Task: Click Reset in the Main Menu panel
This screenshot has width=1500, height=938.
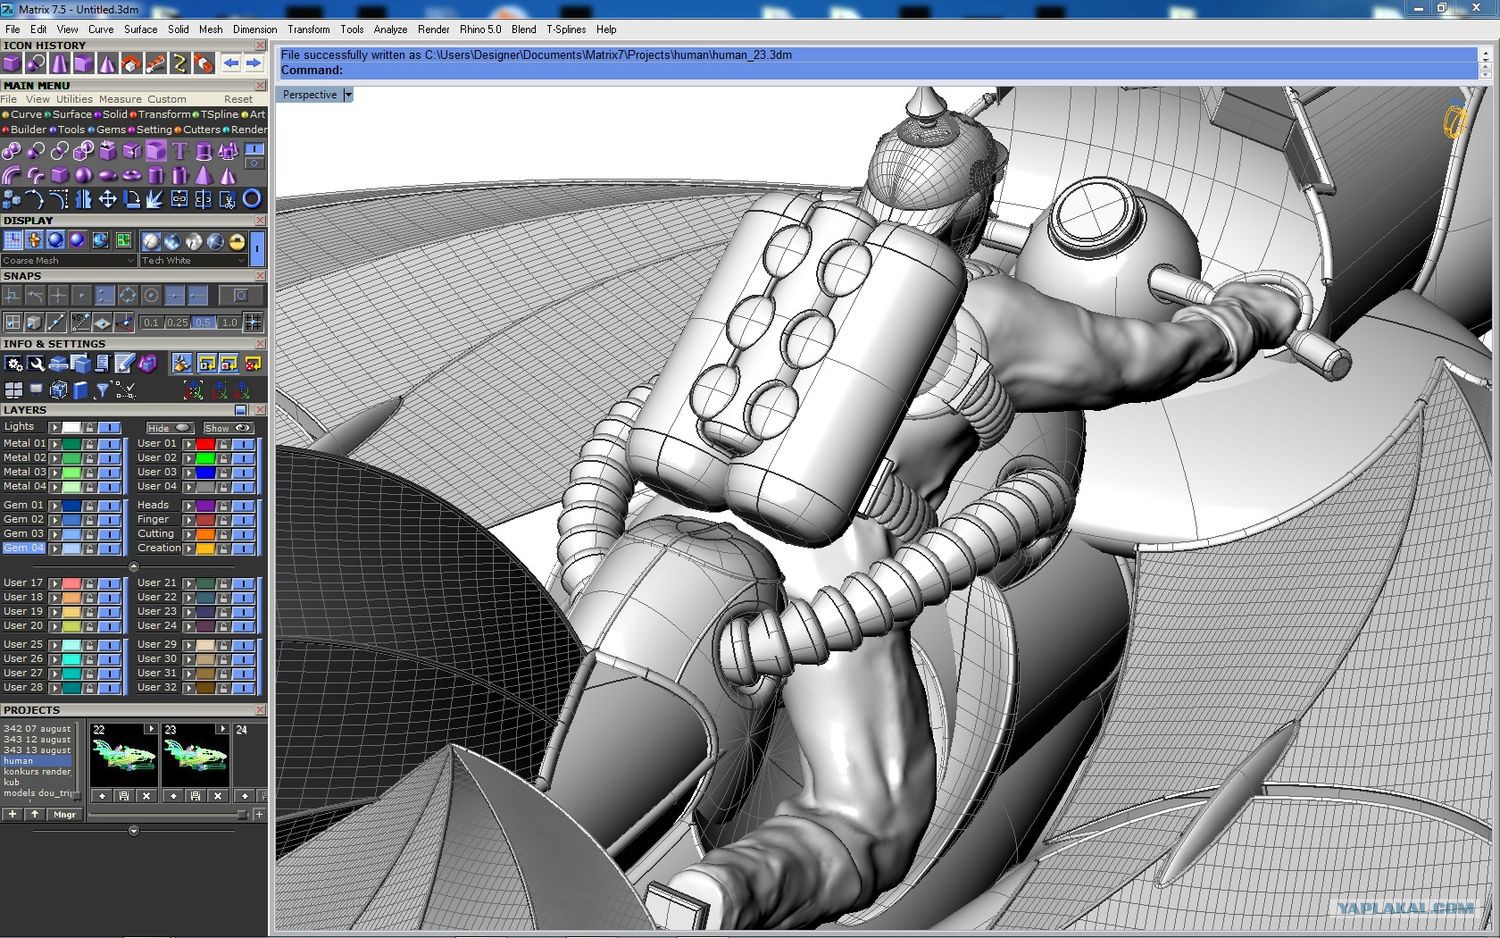Action: [x=238, y=99]
